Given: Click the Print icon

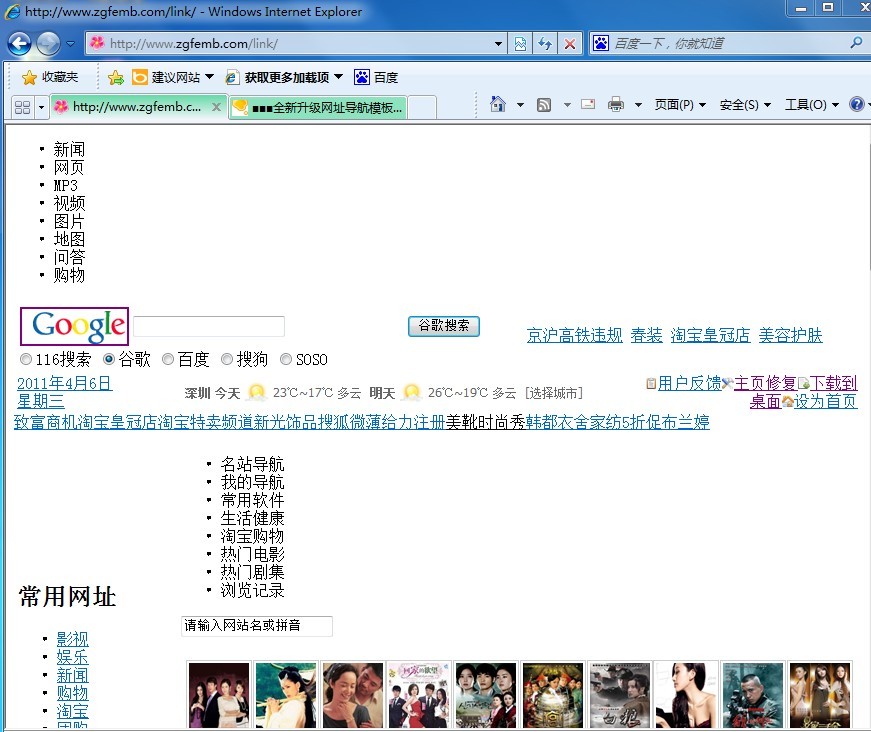Looking at the screenshot, I should pos(615,104).
